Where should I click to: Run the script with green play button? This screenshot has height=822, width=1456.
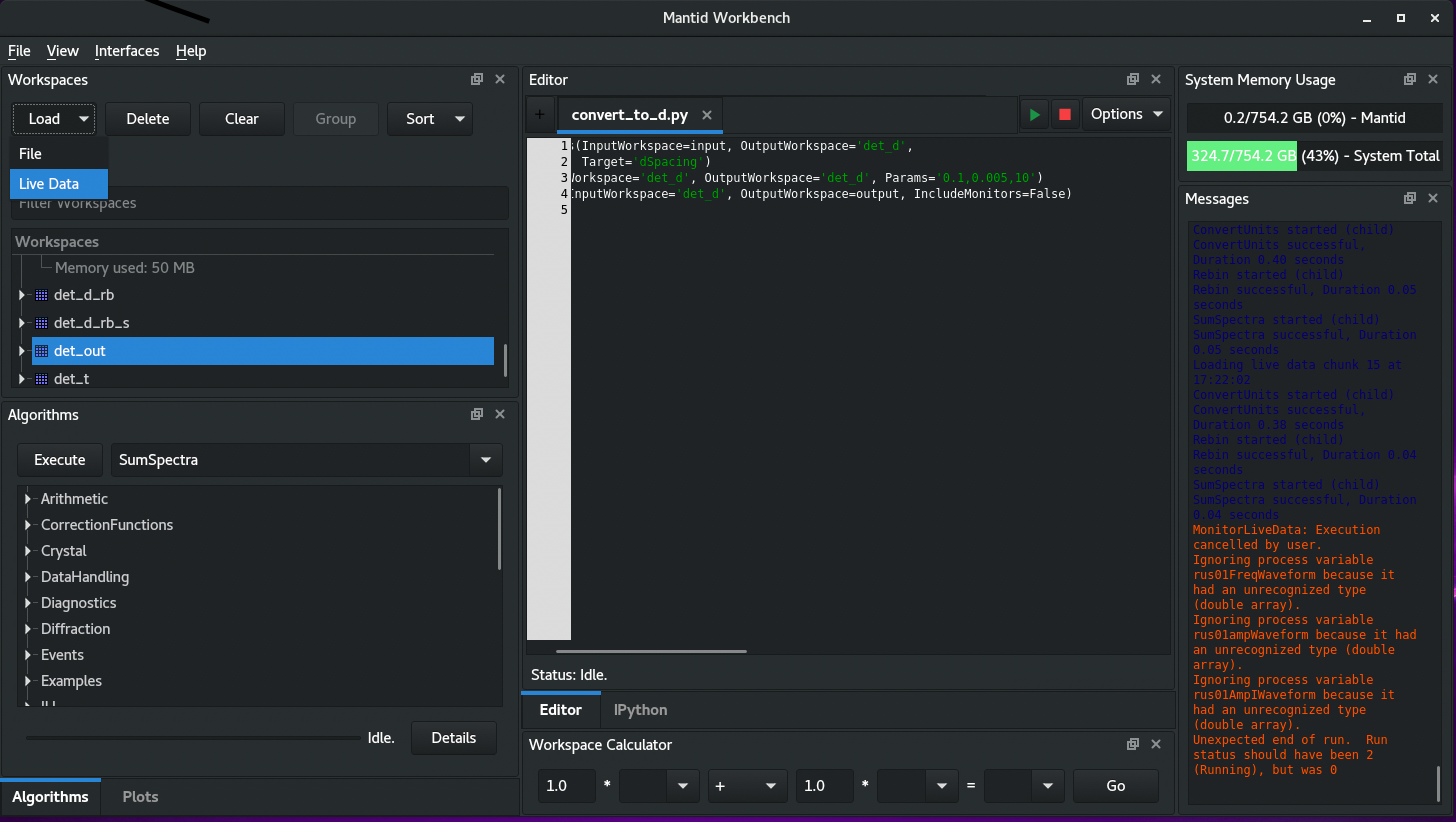[1034, 115]
